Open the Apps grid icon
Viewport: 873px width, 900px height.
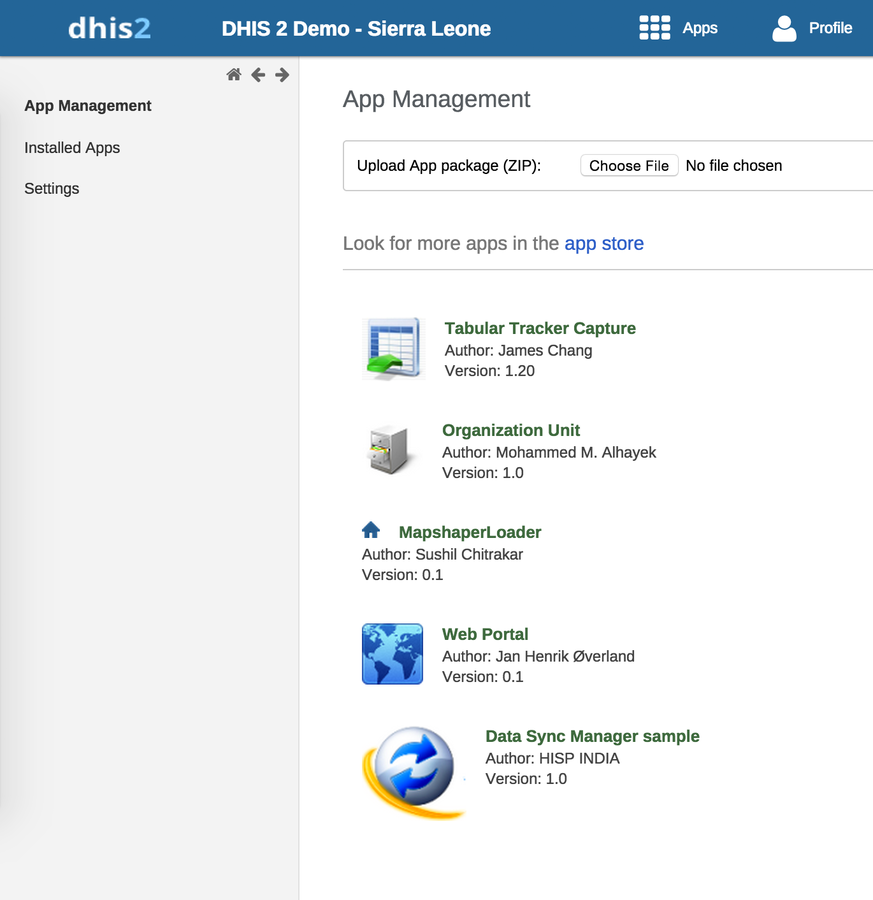click(654, 28)
